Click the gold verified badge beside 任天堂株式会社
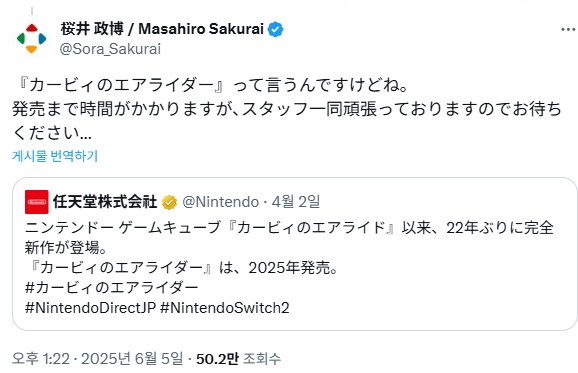Screen dimensions: 578x373 click(x=170, y=202)
